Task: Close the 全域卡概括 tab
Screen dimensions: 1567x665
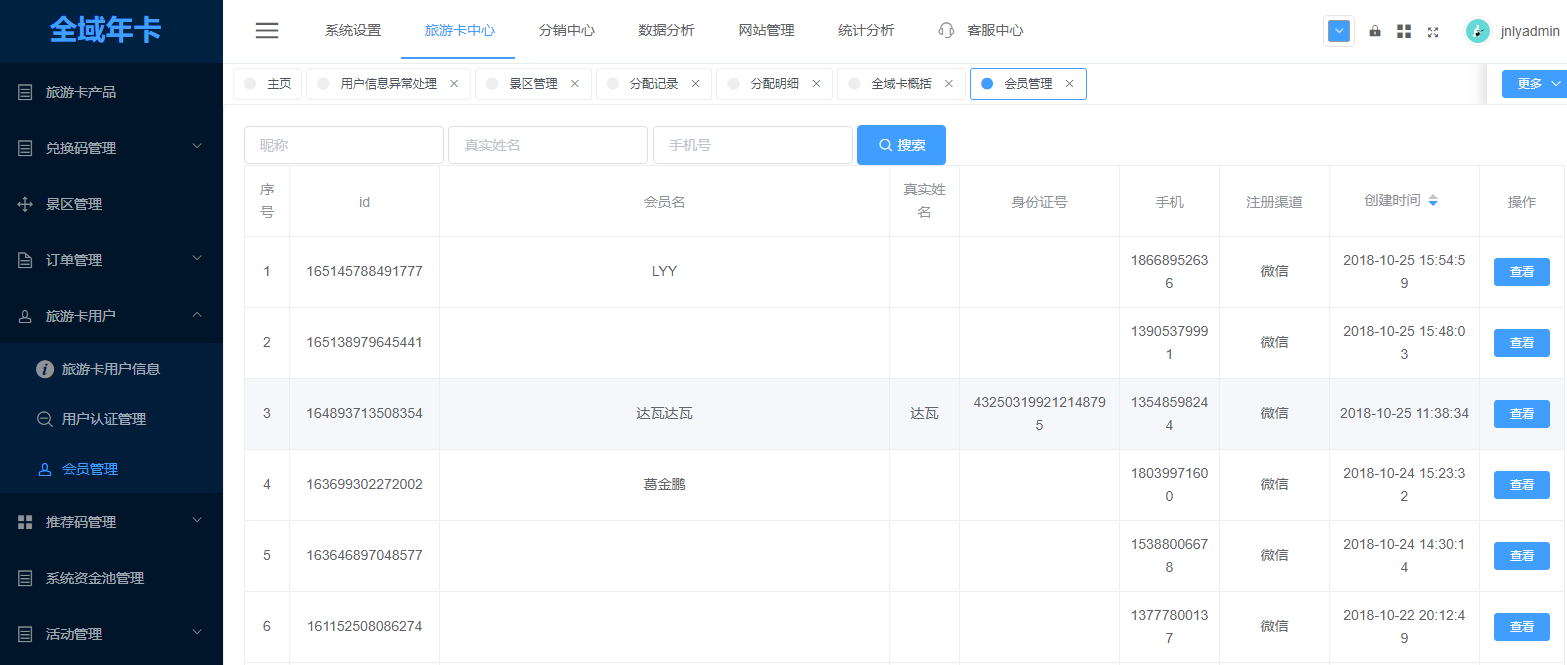Action: pos(949,84)
